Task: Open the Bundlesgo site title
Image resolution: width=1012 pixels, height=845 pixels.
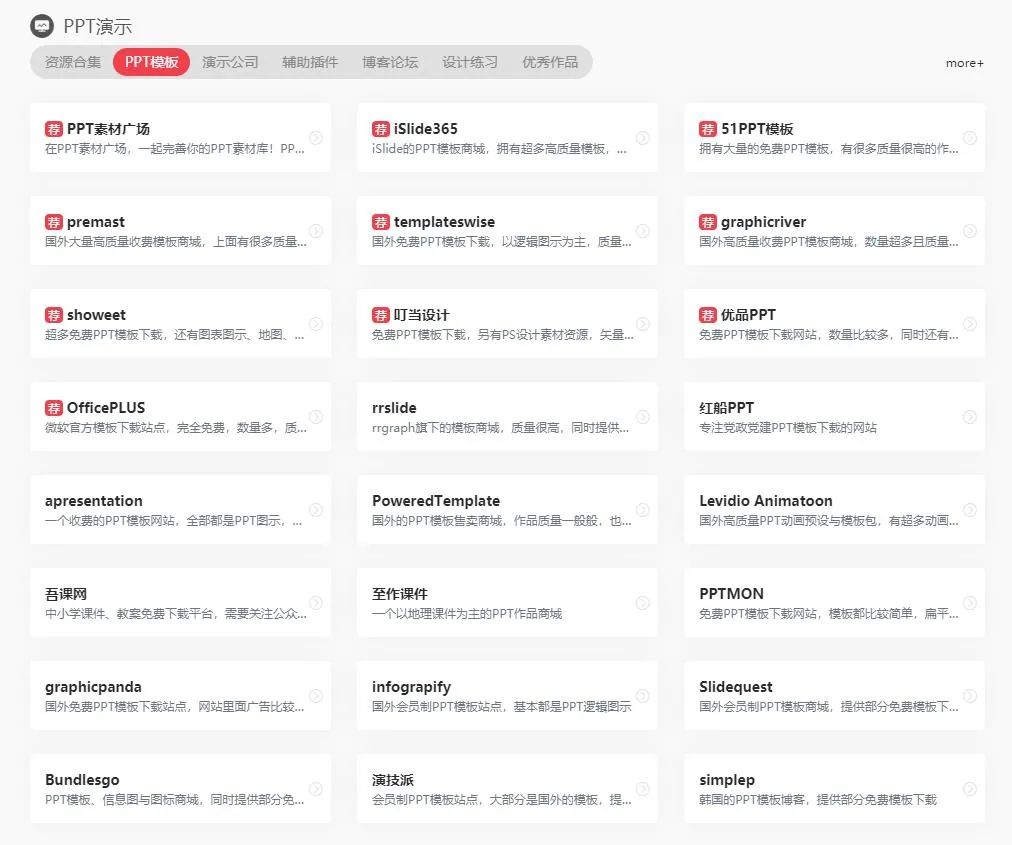Action: [82, 779]
